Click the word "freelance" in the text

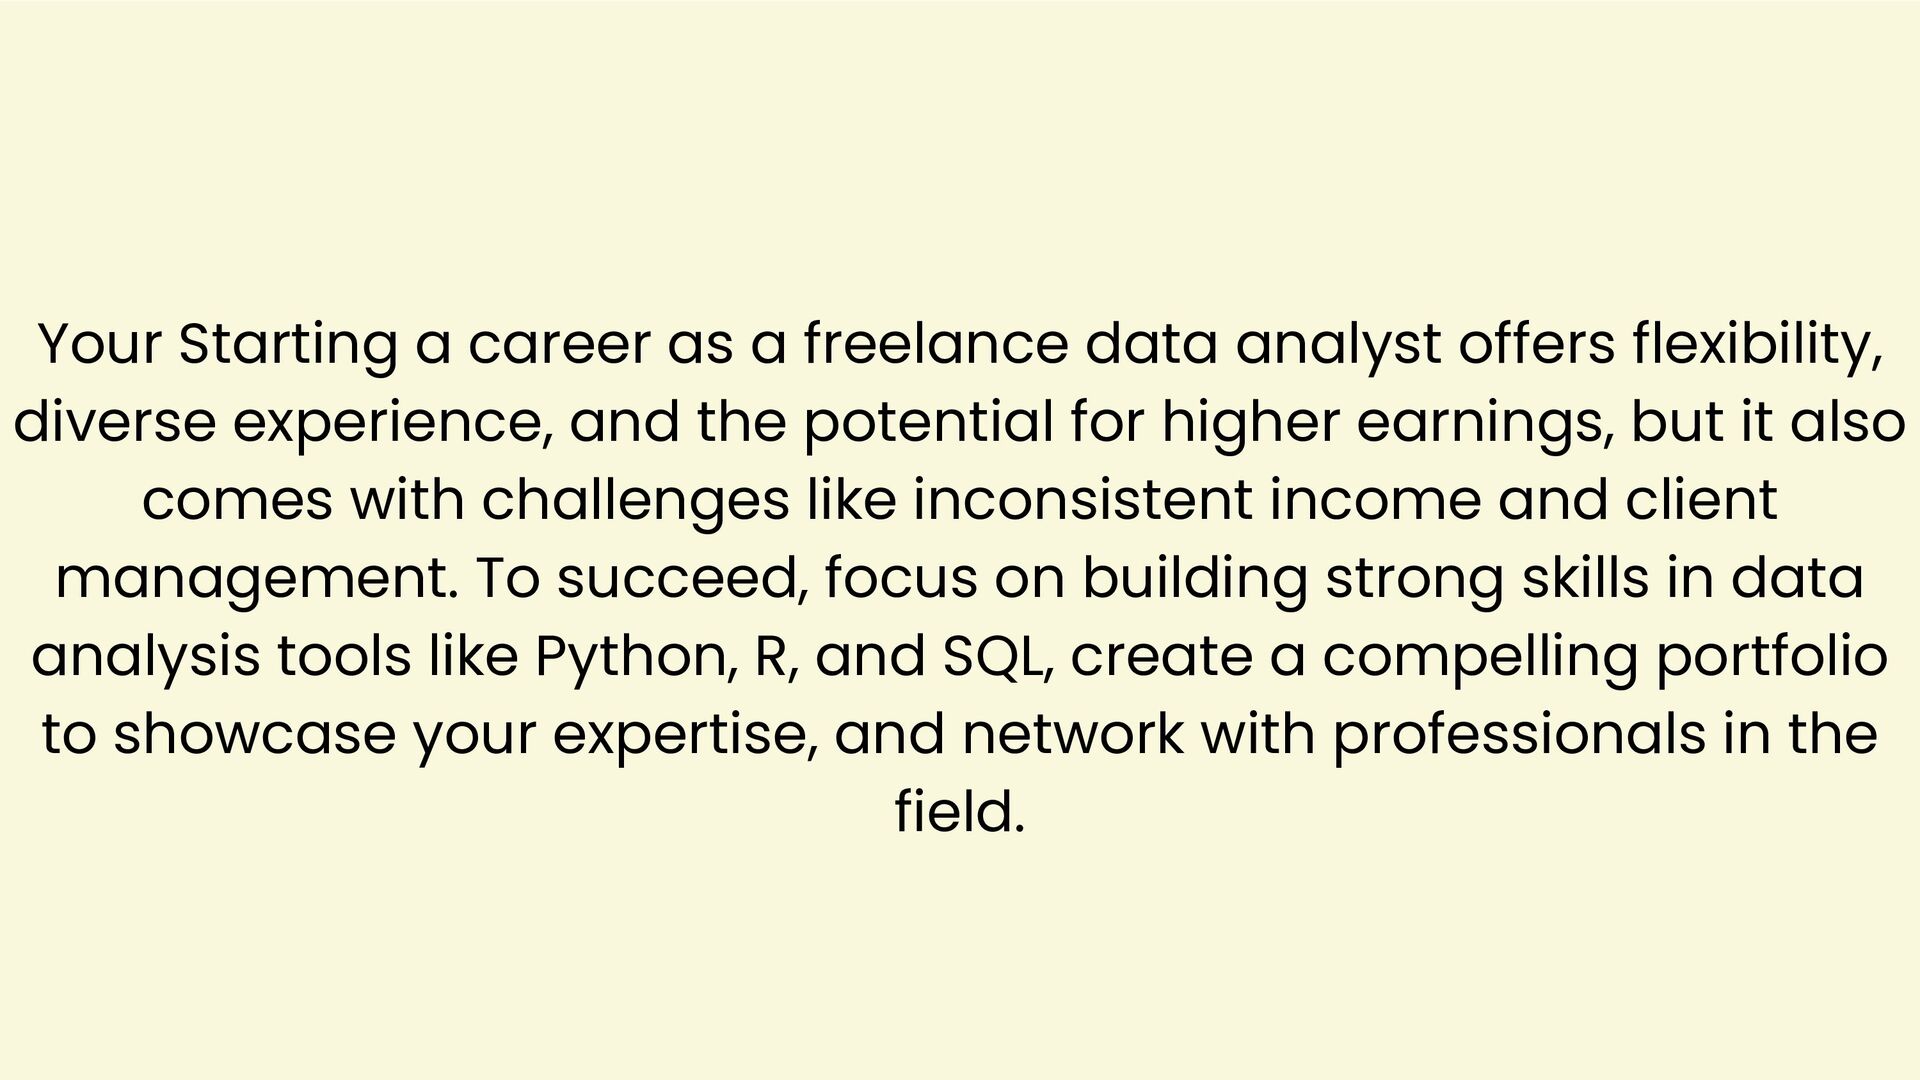936,344
